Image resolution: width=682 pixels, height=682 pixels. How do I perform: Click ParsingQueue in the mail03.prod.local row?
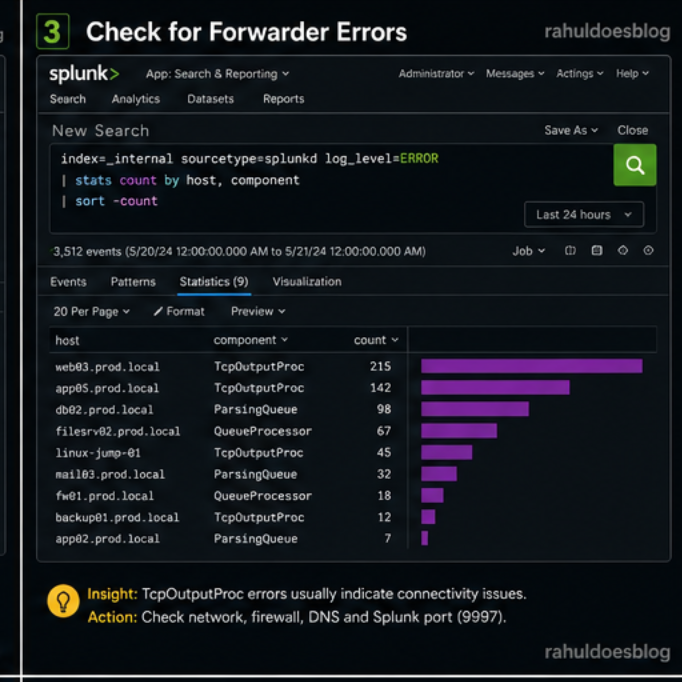point(256,474)
